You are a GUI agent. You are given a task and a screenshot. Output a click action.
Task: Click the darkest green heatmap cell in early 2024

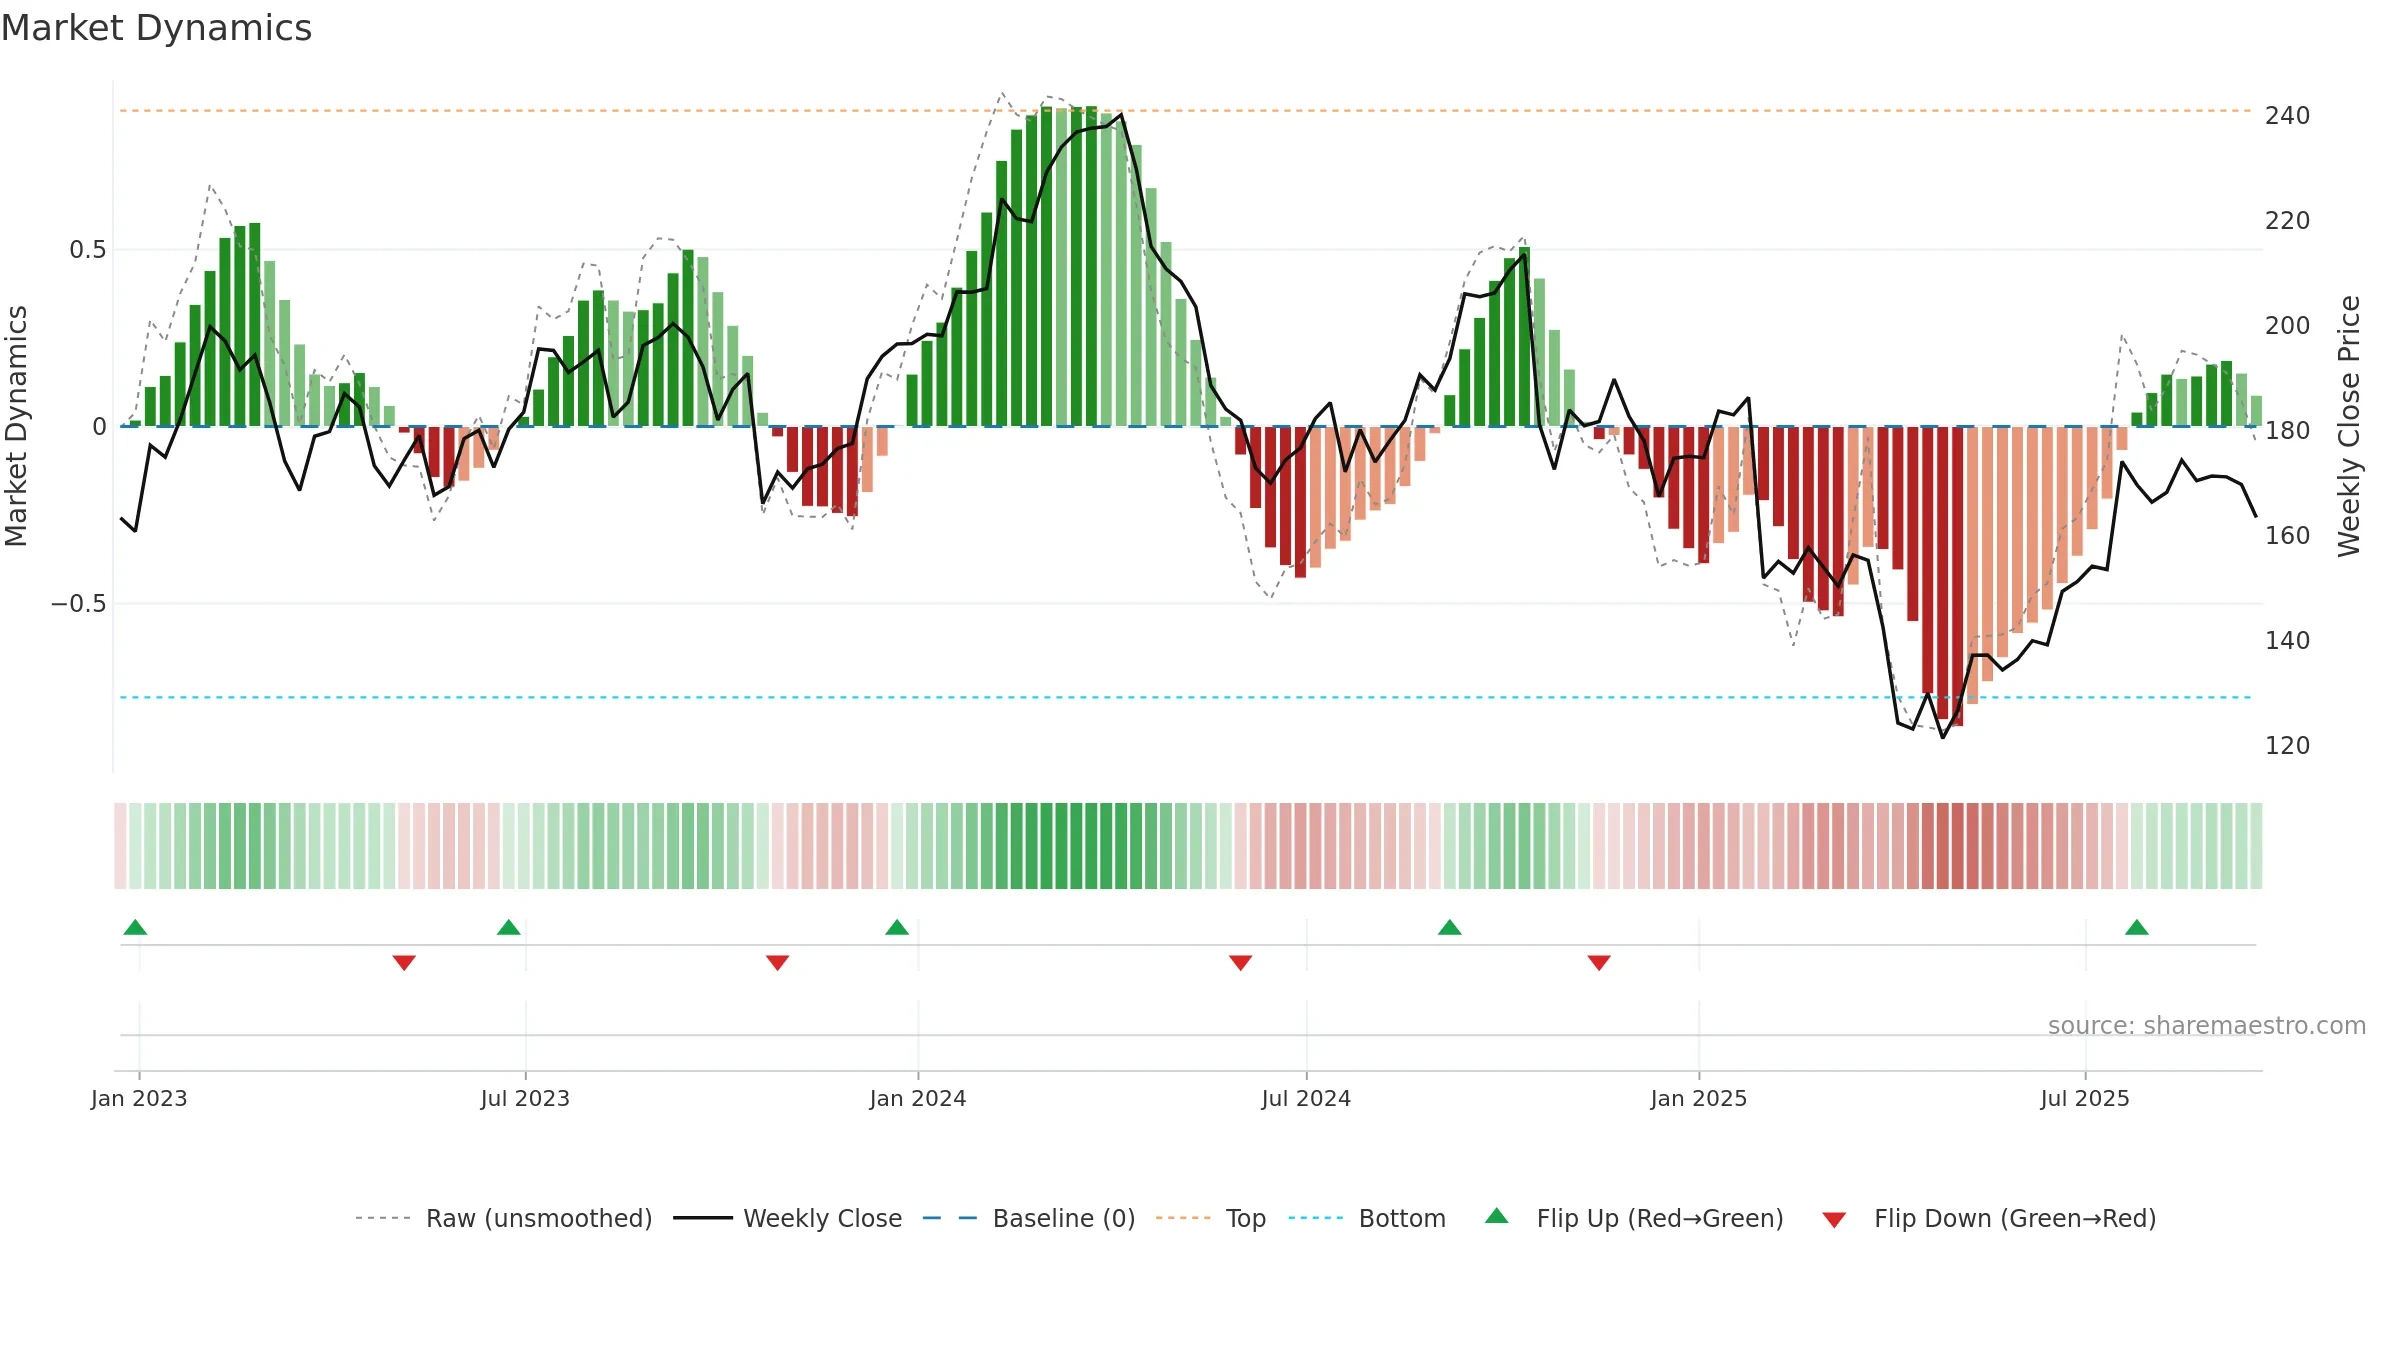tap(1076, 845)
